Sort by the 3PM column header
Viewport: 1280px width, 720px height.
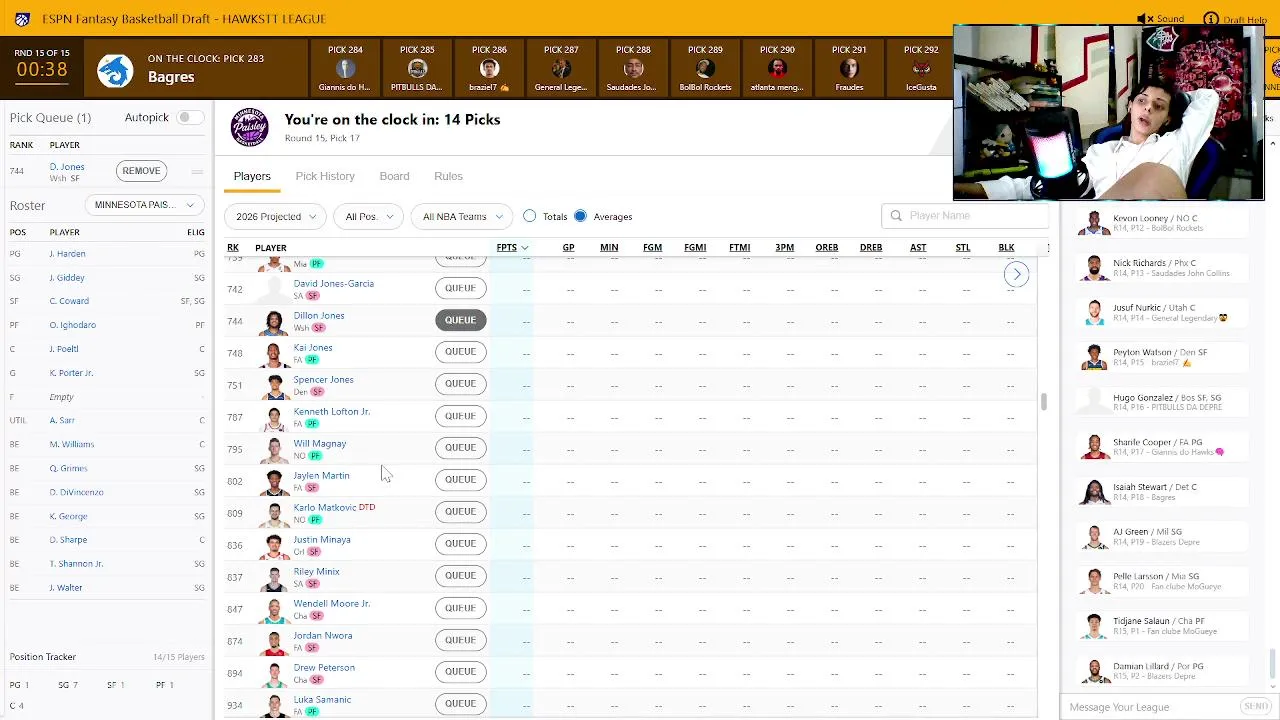click(x=784, y=248)
